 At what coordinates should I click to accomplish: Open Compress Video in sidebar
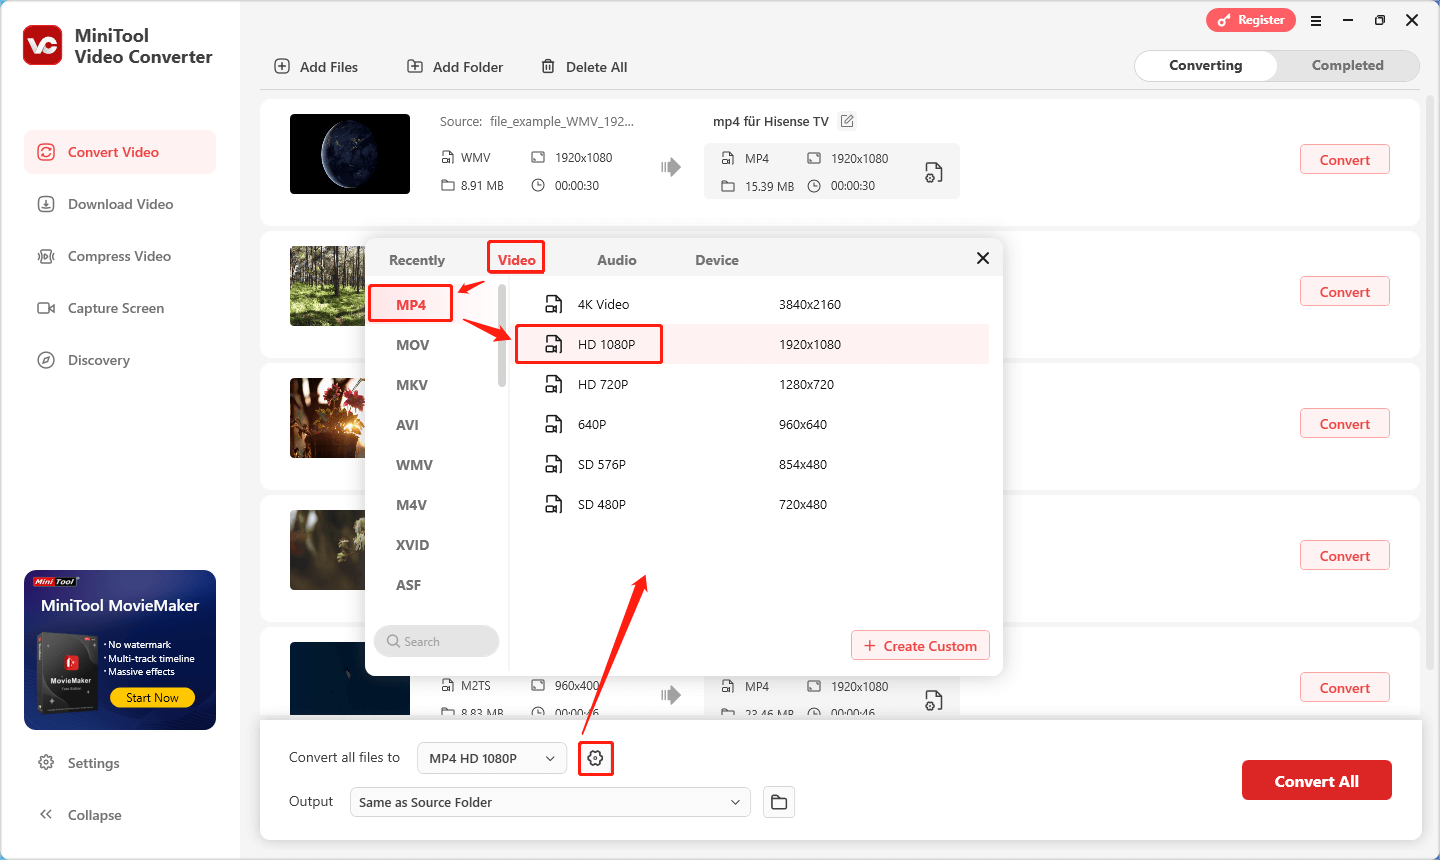120,256
